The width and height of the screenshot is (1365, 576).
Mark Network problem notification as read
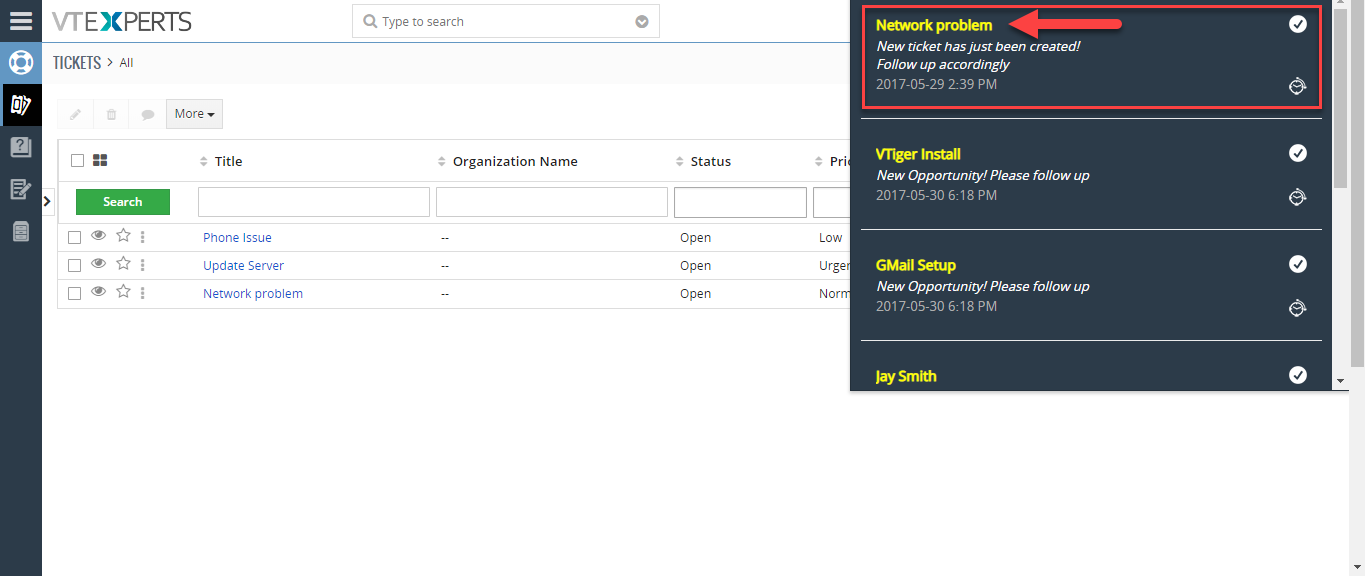click(x=1298, y=24)
